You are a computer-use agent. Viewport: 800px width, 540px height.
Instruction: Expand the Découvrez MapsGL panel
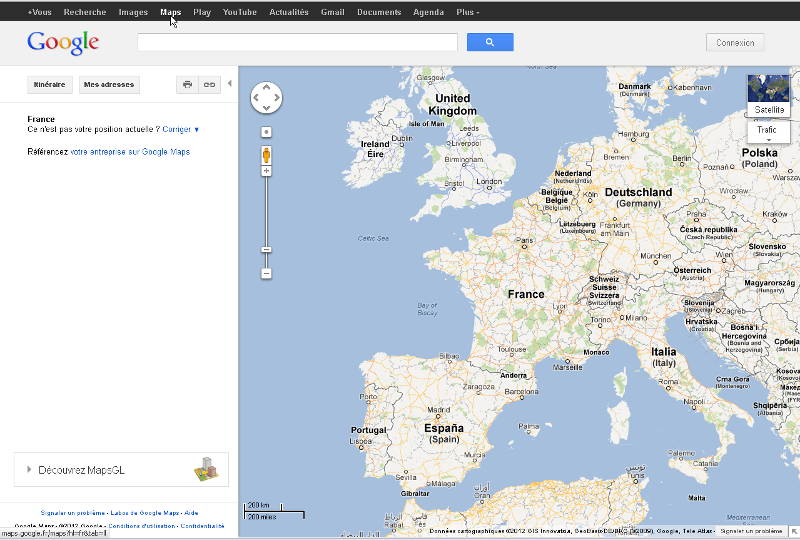(x=121, y=470)
